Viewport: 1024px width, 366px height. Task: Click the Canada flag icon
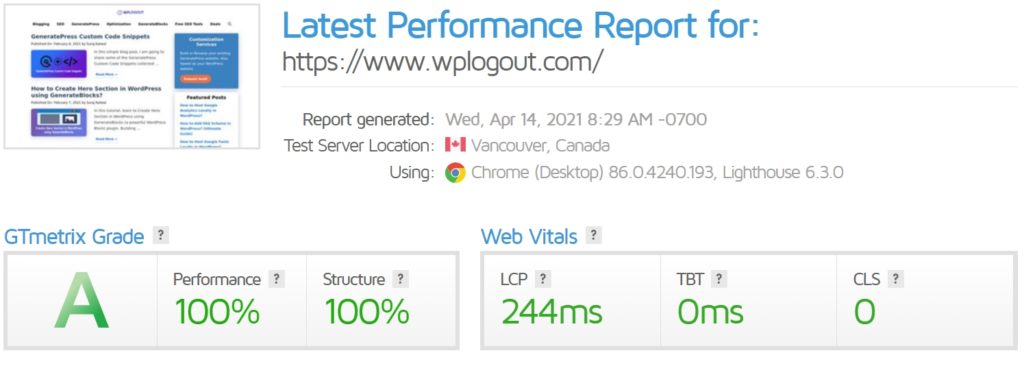coord(455,145)
